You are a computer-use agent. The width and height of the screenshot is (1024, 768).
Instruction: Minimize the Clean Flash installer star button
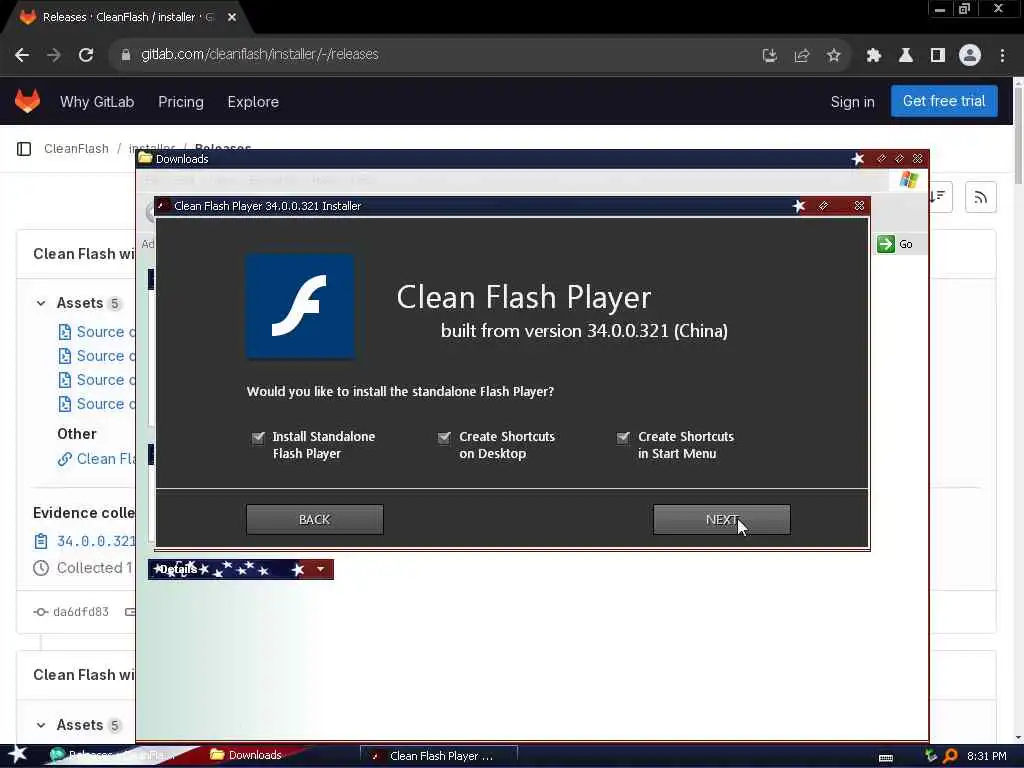[799, 206]
